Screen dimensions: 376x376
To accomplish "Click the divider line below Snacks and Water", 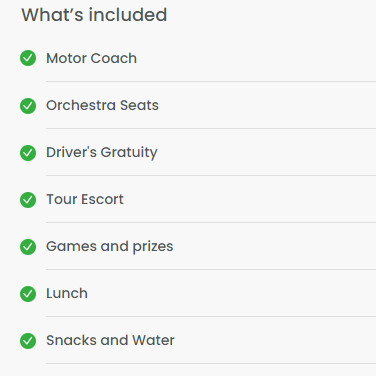I will 211,363.
